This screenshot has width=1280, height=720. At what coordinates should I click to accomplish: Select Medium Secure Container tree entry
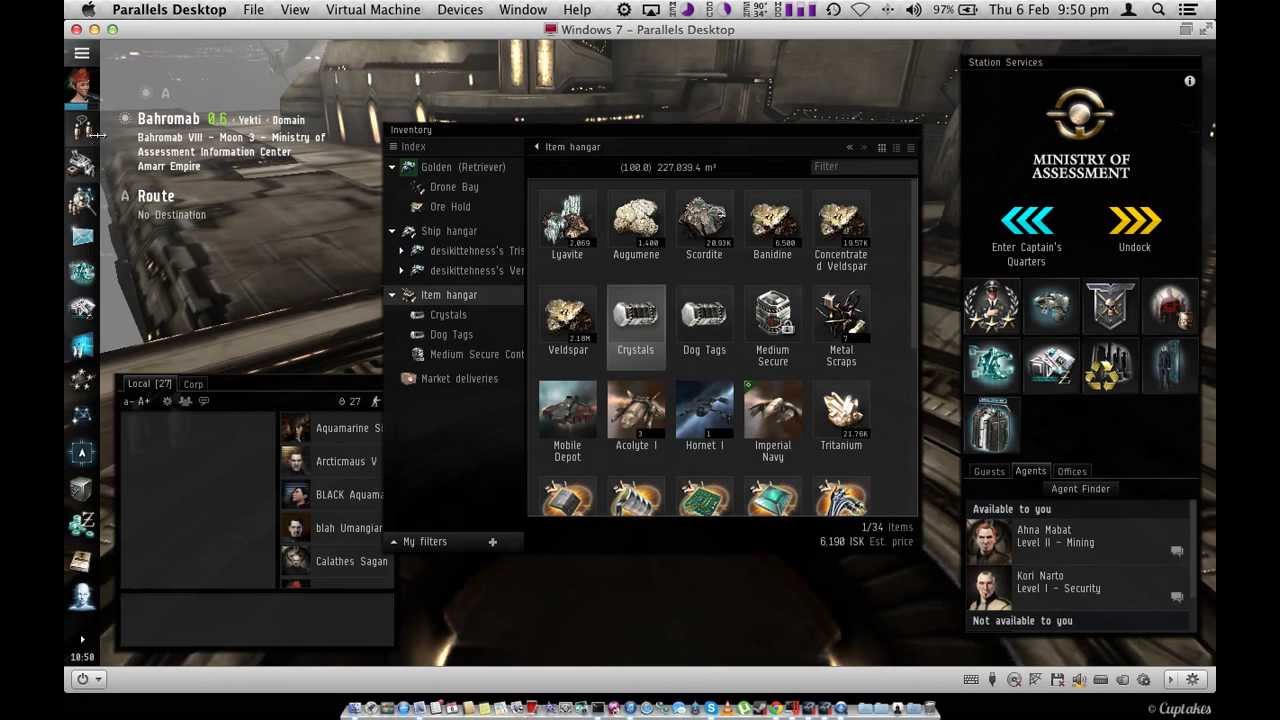click(x=476, y=355)
